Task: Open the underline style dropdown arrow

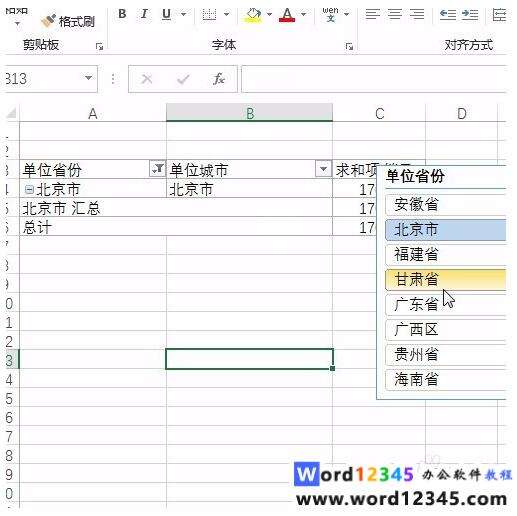Action: (x=184, y=14)
